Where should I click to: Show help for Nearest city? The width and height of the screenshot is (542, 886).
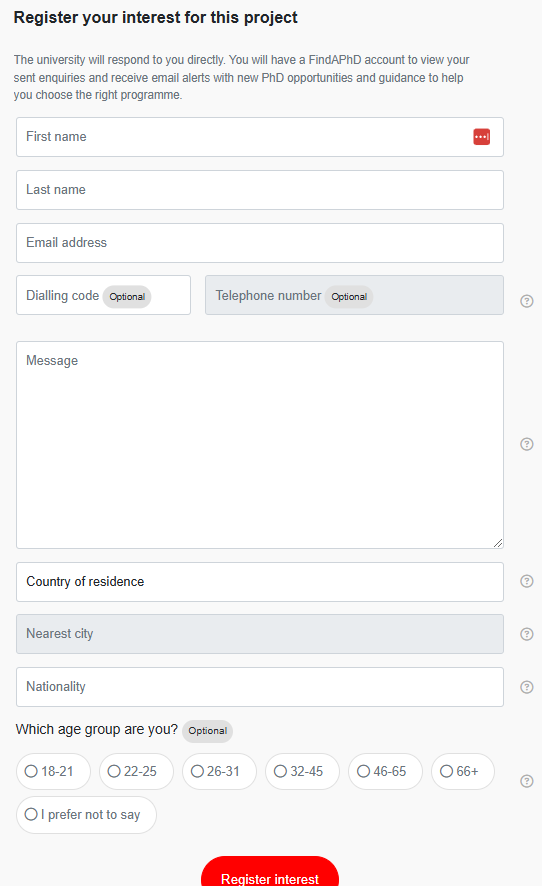527,634
